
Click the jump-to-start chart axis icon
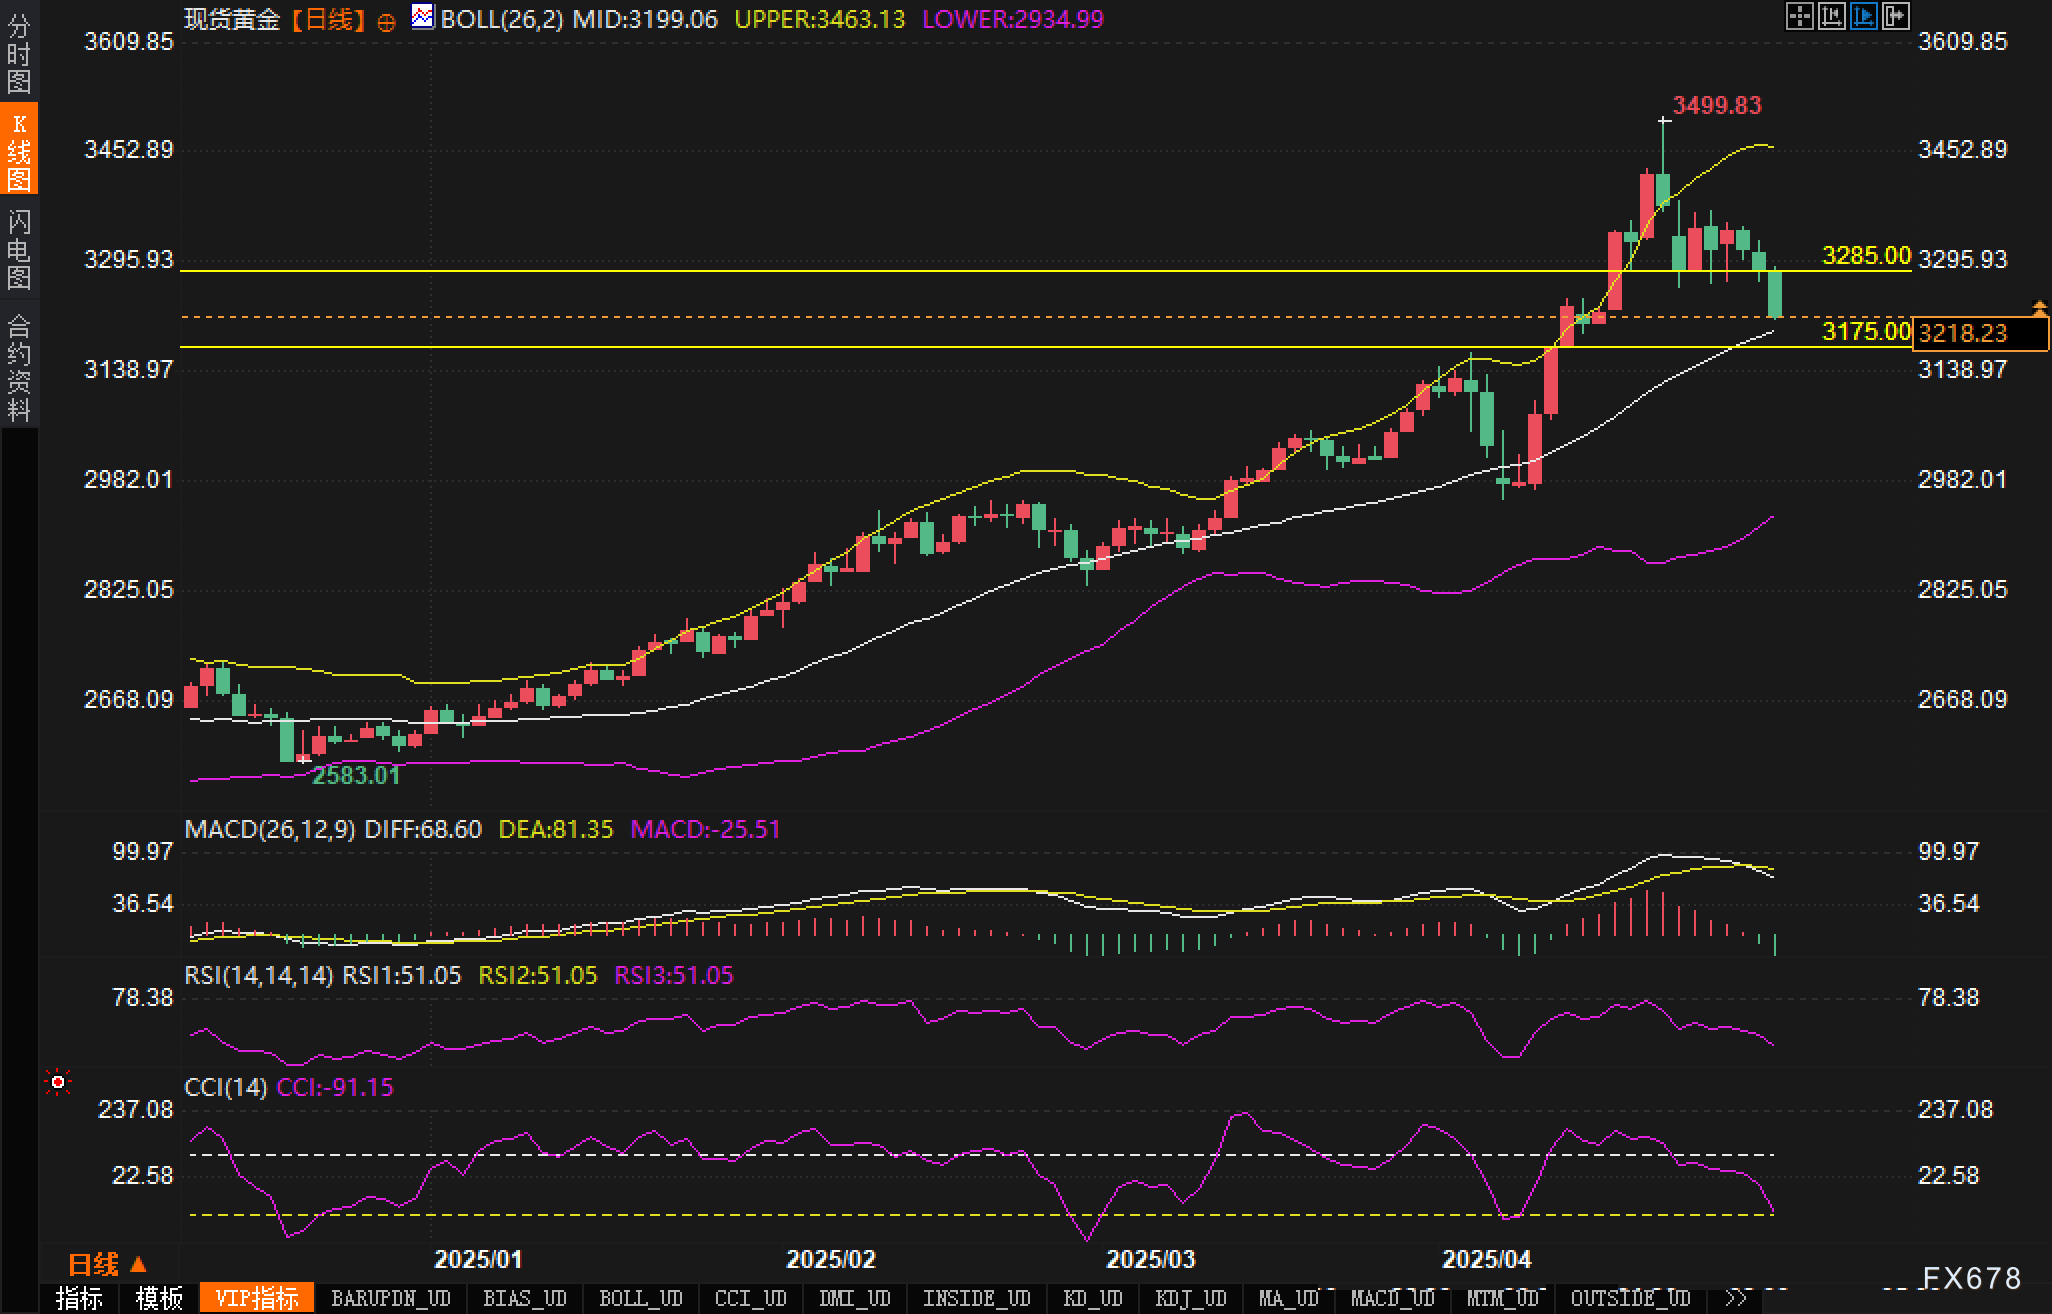(x=1831, y=16)
